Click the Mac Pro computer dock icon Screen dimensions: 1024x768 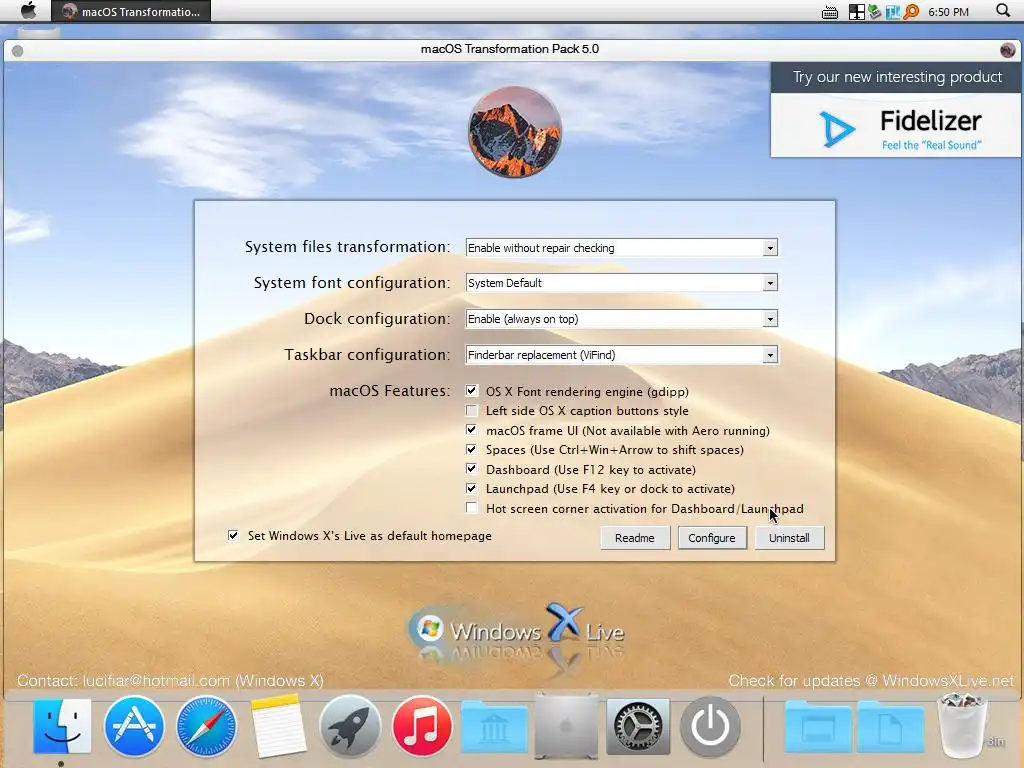[x=566, y=726]
